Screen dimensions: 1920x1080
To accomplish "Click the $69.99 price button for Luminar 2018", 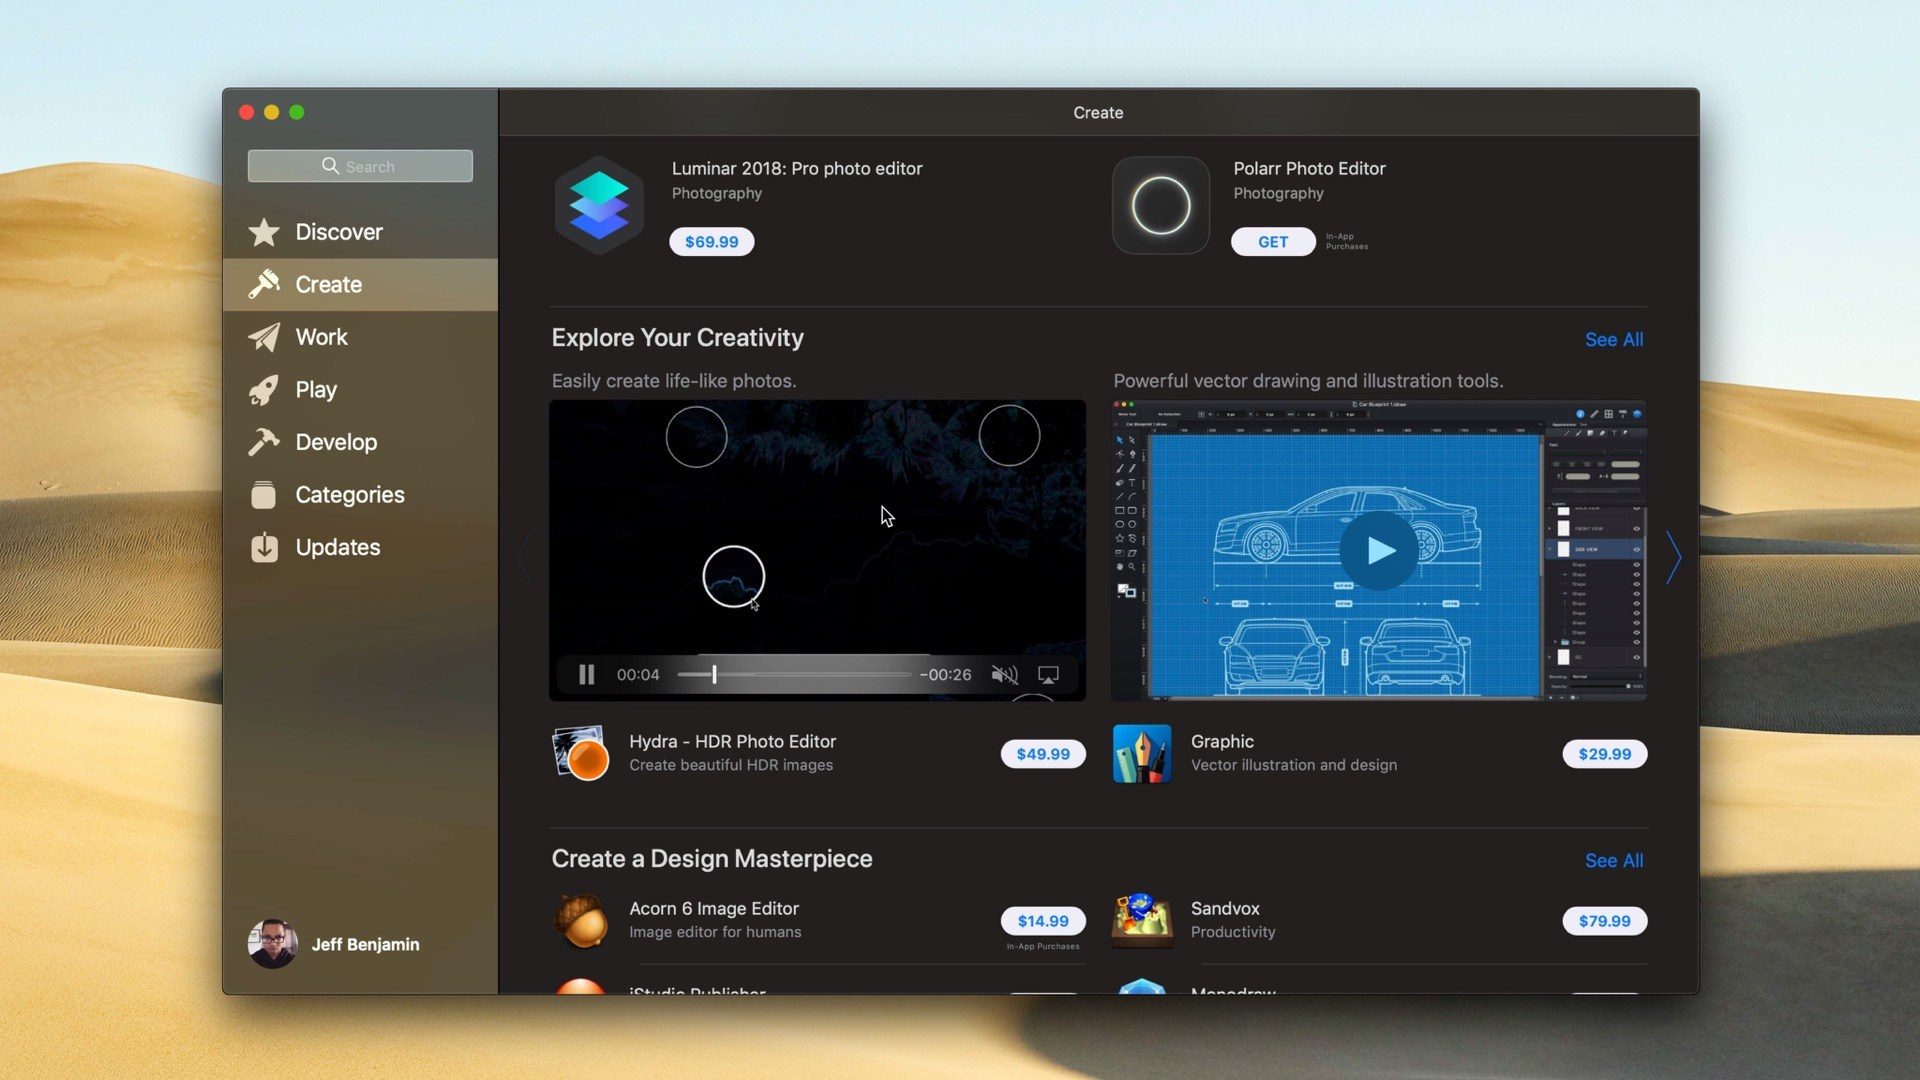I will click(x=711, y=241).
